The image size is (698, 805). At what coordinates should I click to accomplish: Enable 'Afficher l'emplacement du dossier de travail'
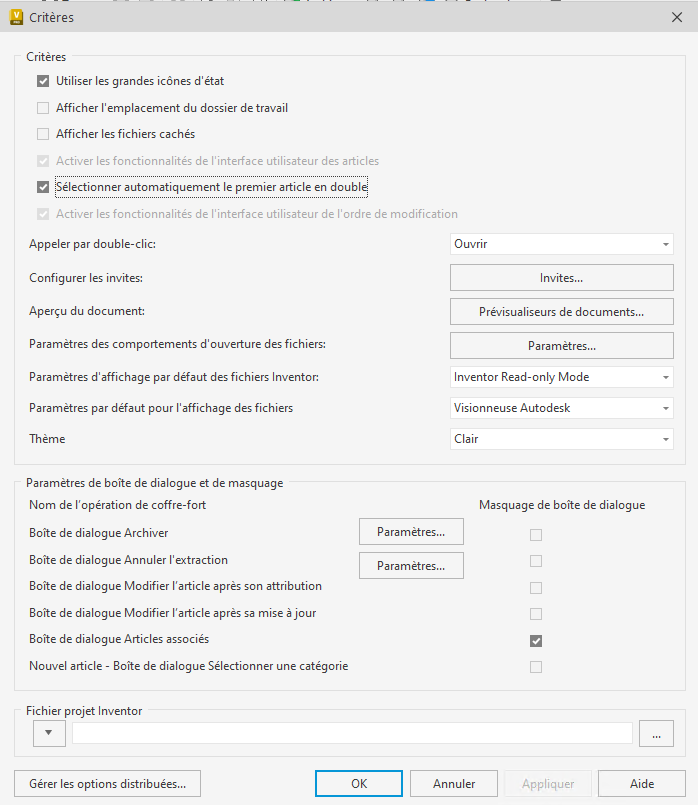click(43, 108)
